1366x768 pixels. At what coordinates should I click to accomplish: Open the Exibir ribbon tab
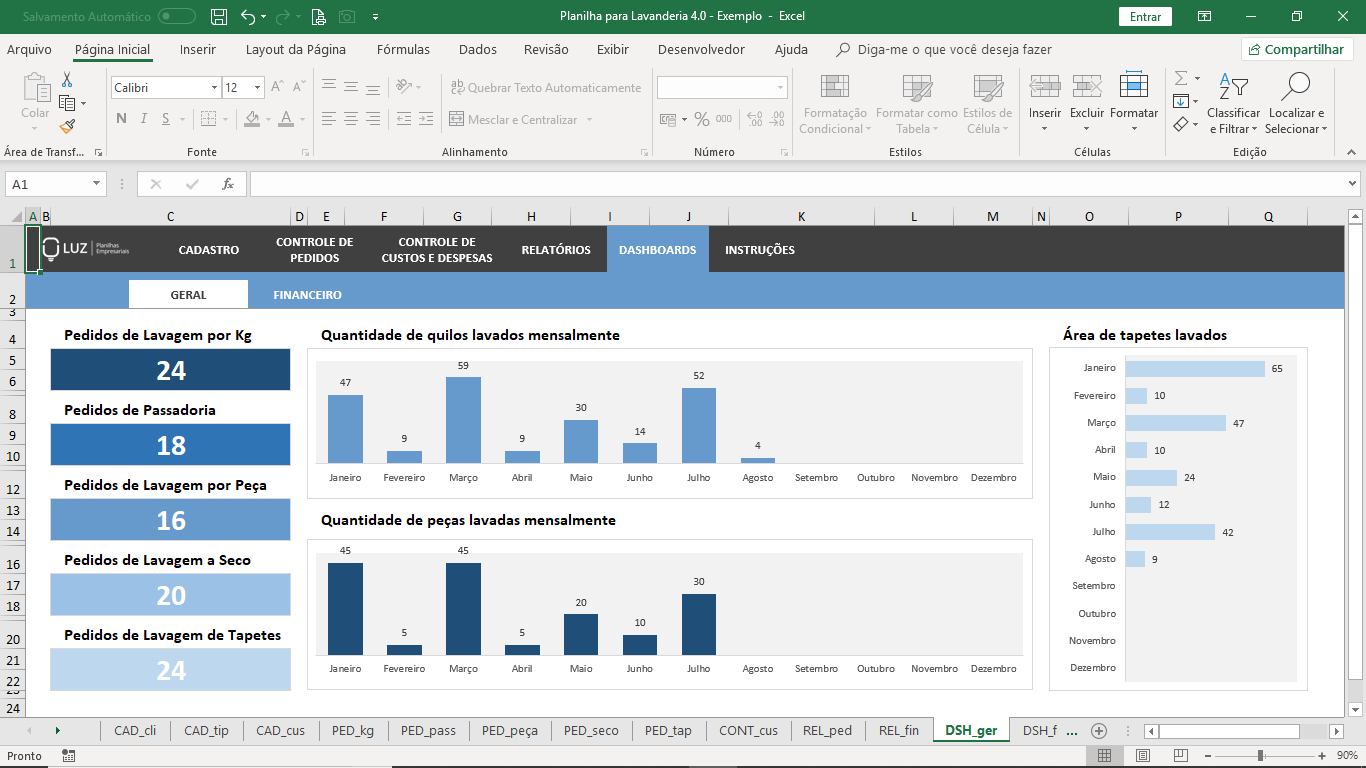click(613, 49)
